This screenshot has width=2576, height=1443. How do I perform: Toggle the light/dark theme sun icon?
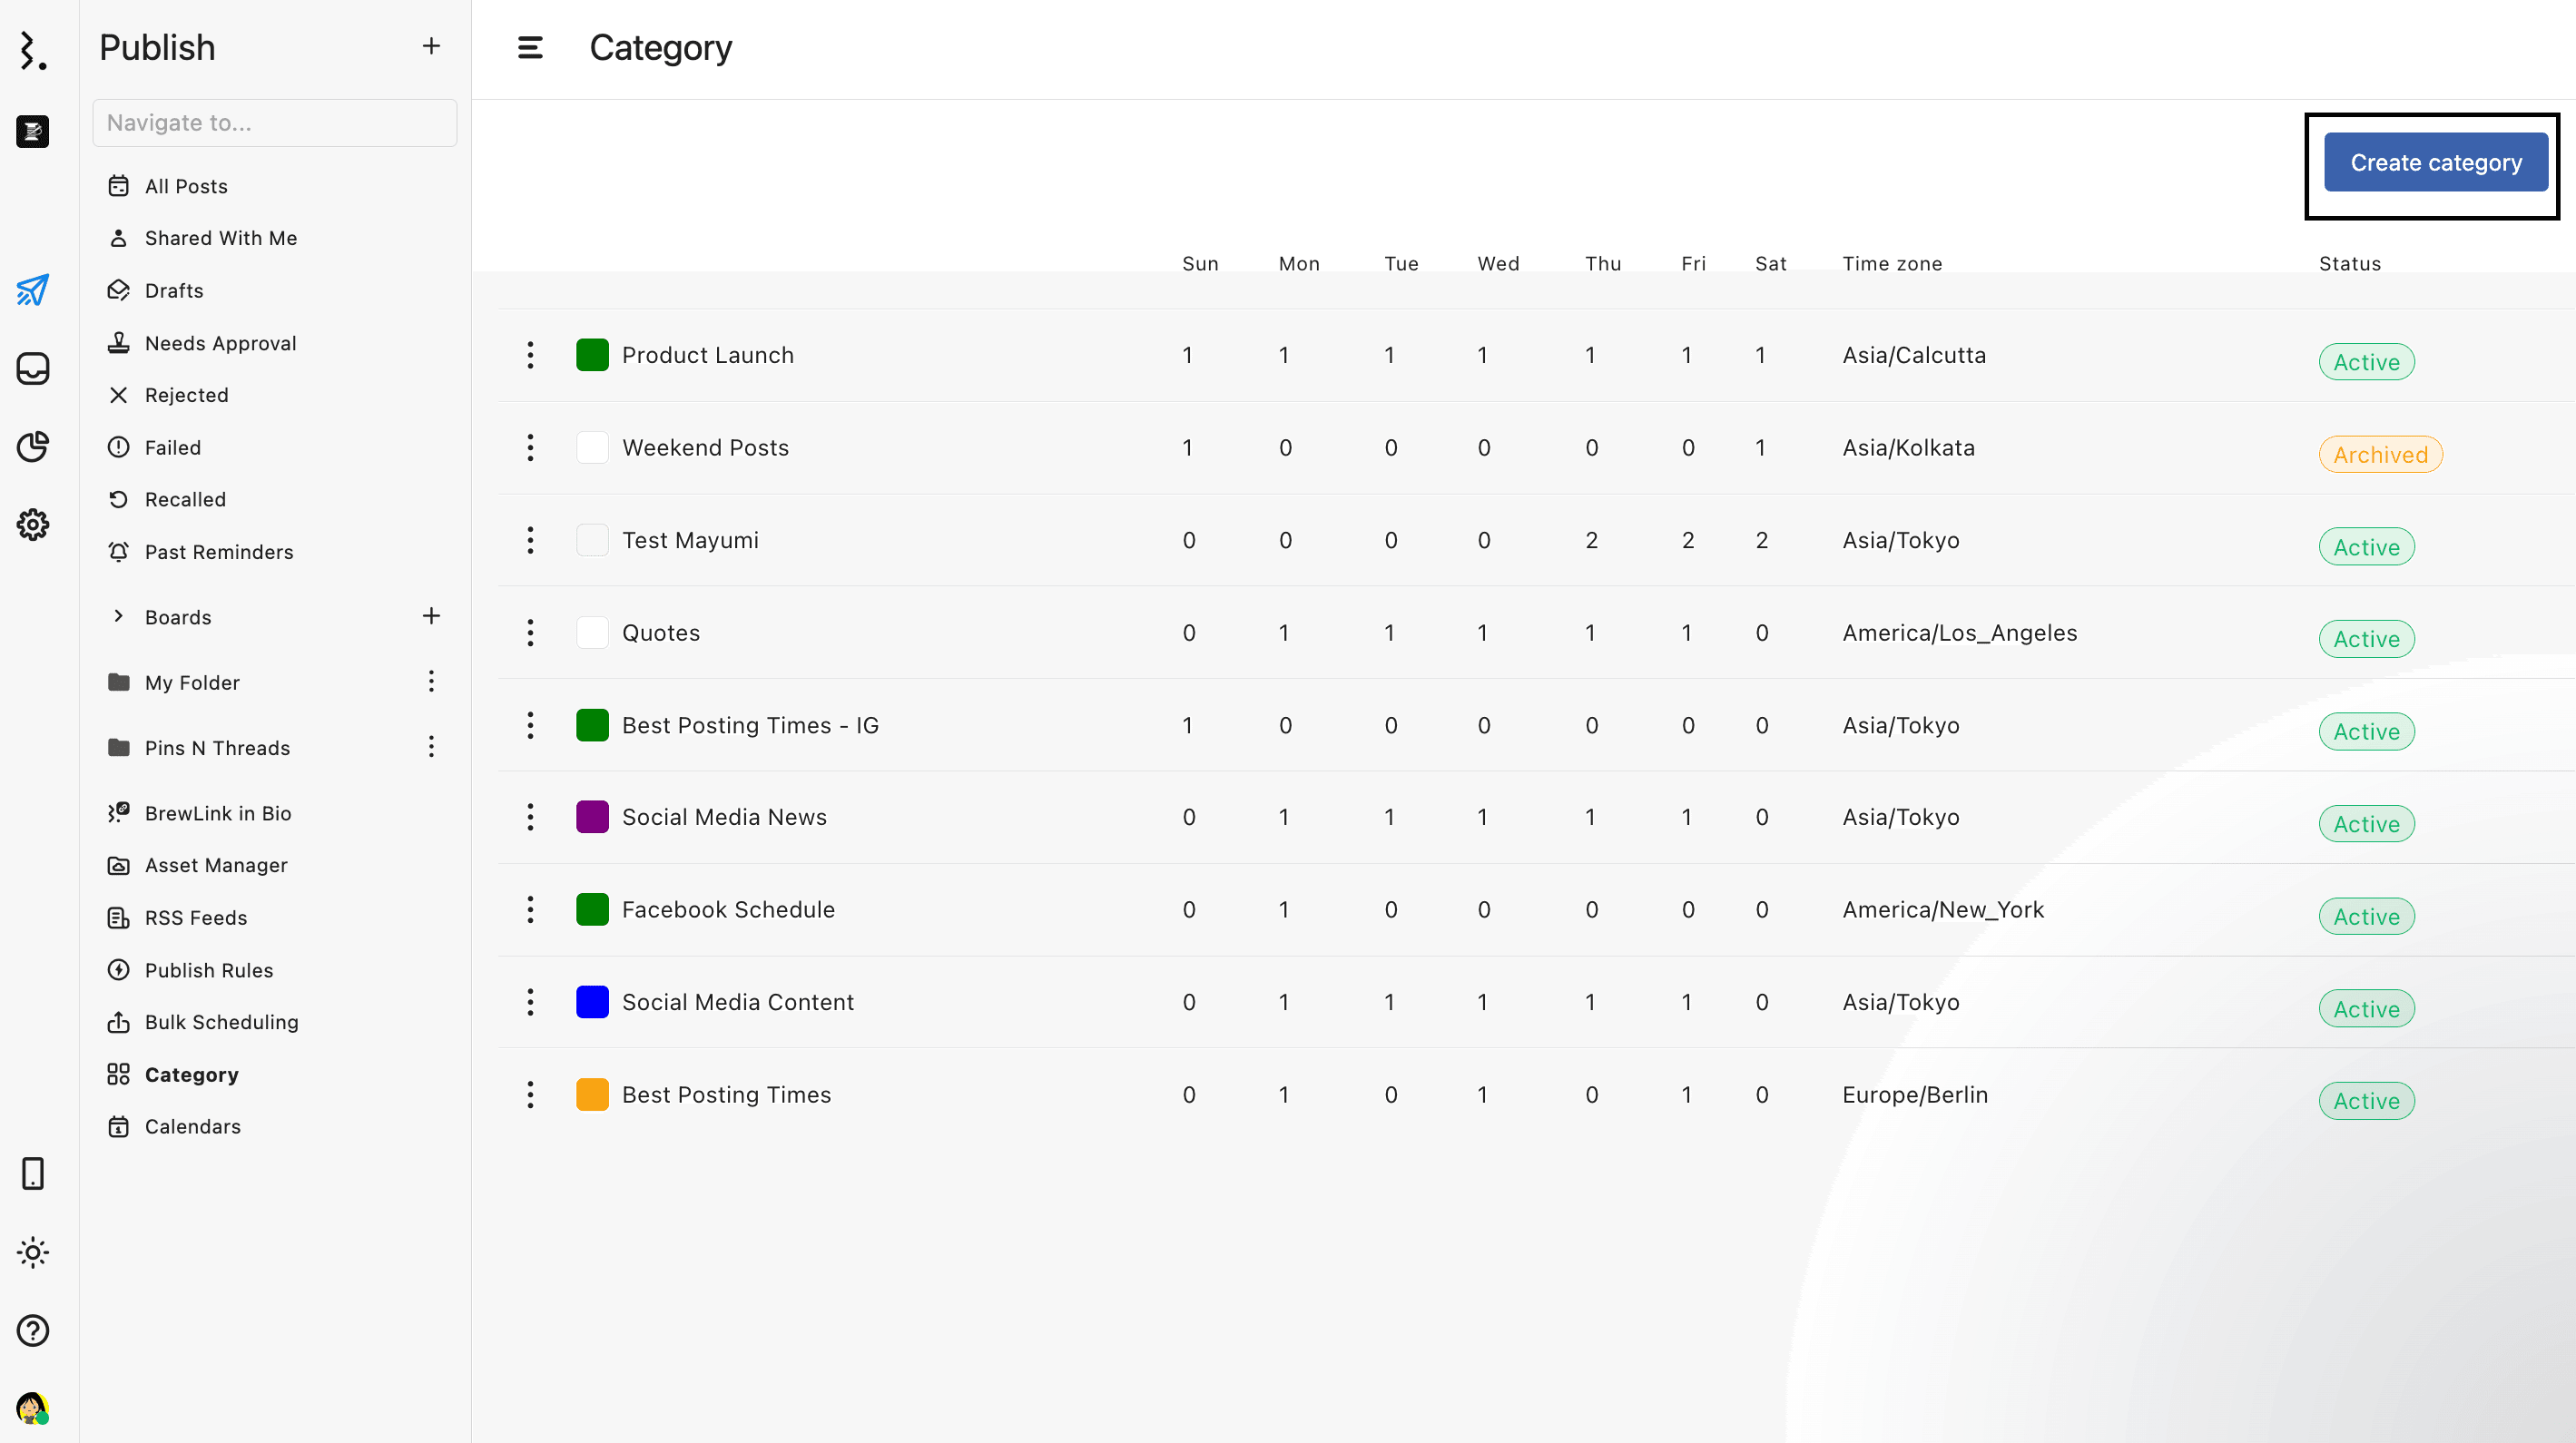point(32,1252)
